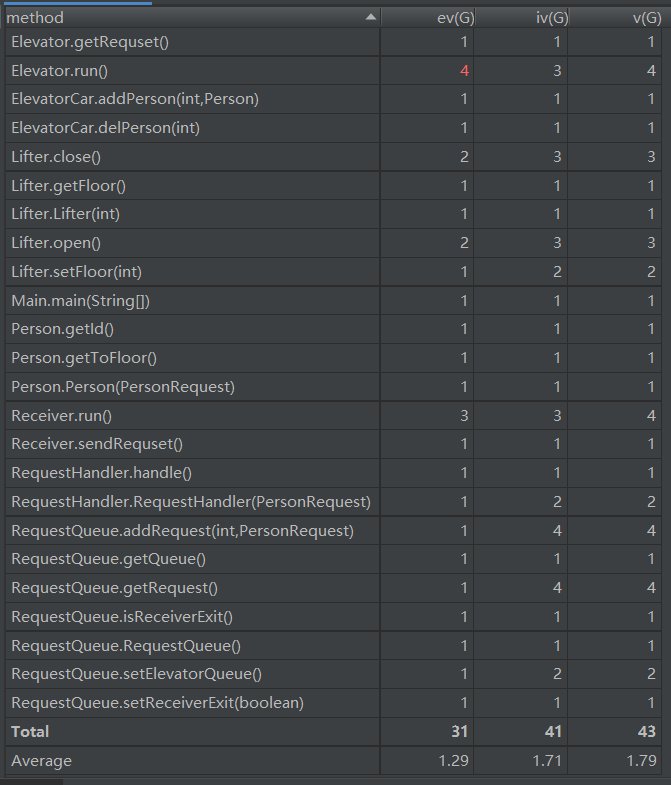Viewport: 671px width, 785px height.
Task: Select ElevatorCar.addPerson(int,Person) method name
Action: (135, 99)
